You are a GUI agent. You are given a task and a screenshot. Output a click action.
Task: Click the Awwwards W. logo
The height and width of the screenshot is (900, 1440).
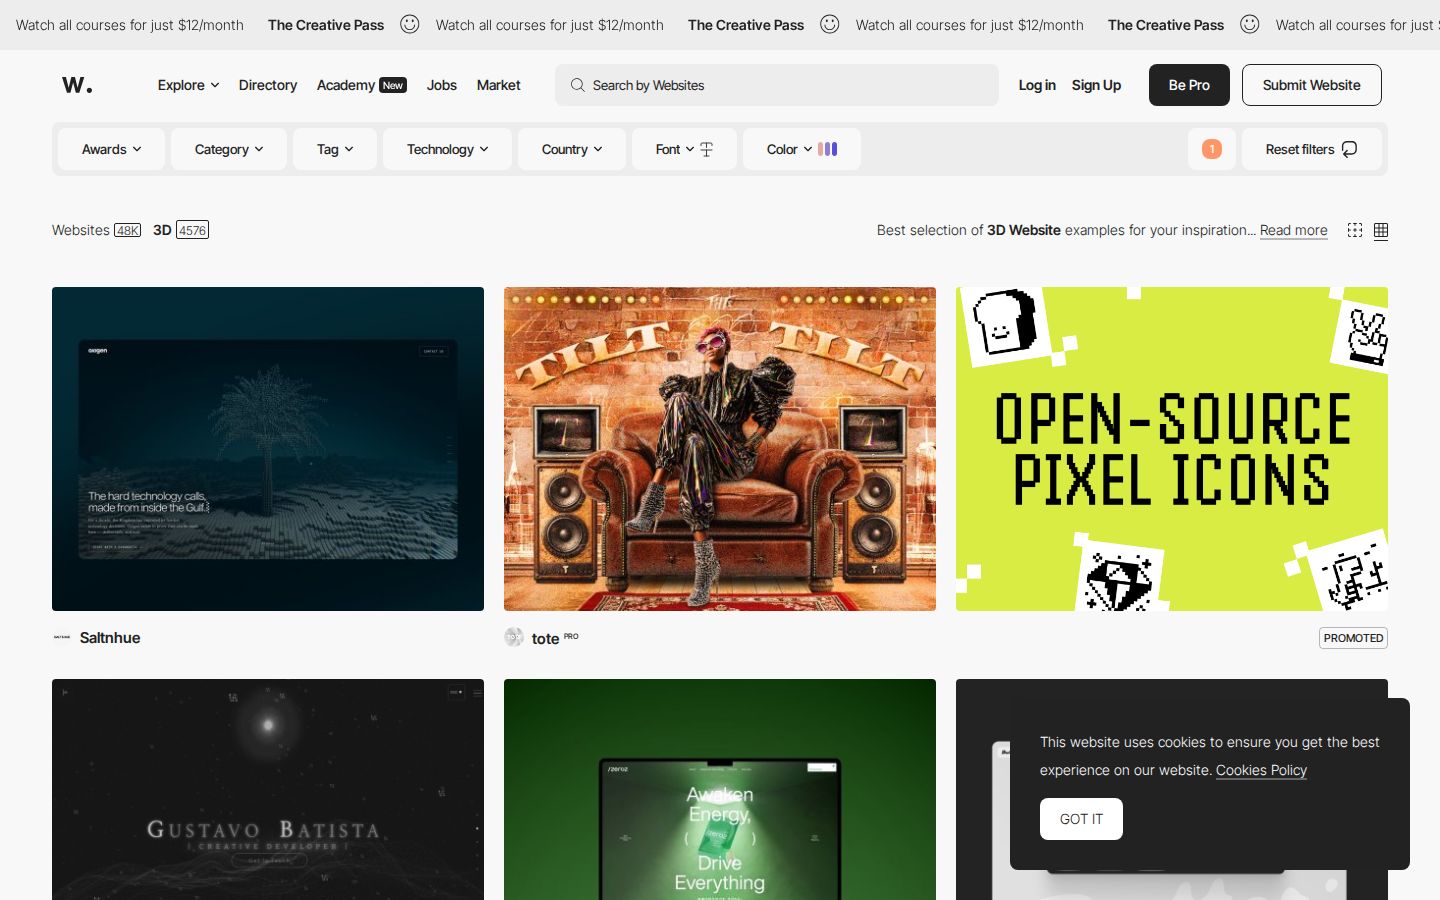77,85
